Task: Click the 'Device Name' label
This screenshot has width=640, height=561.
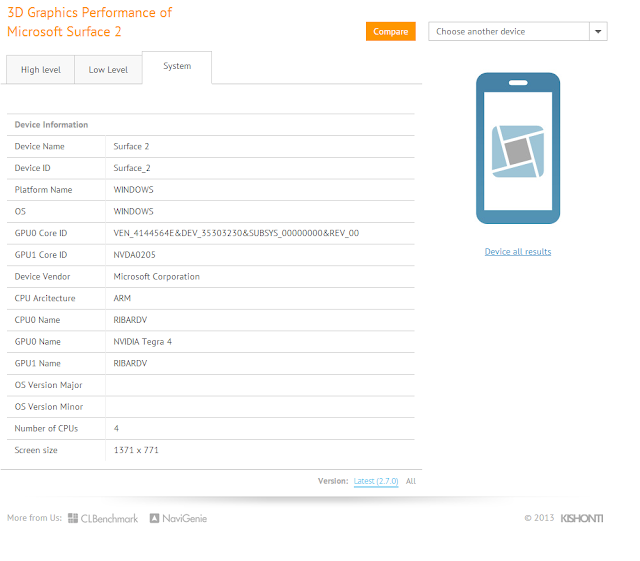Action: 40,146
